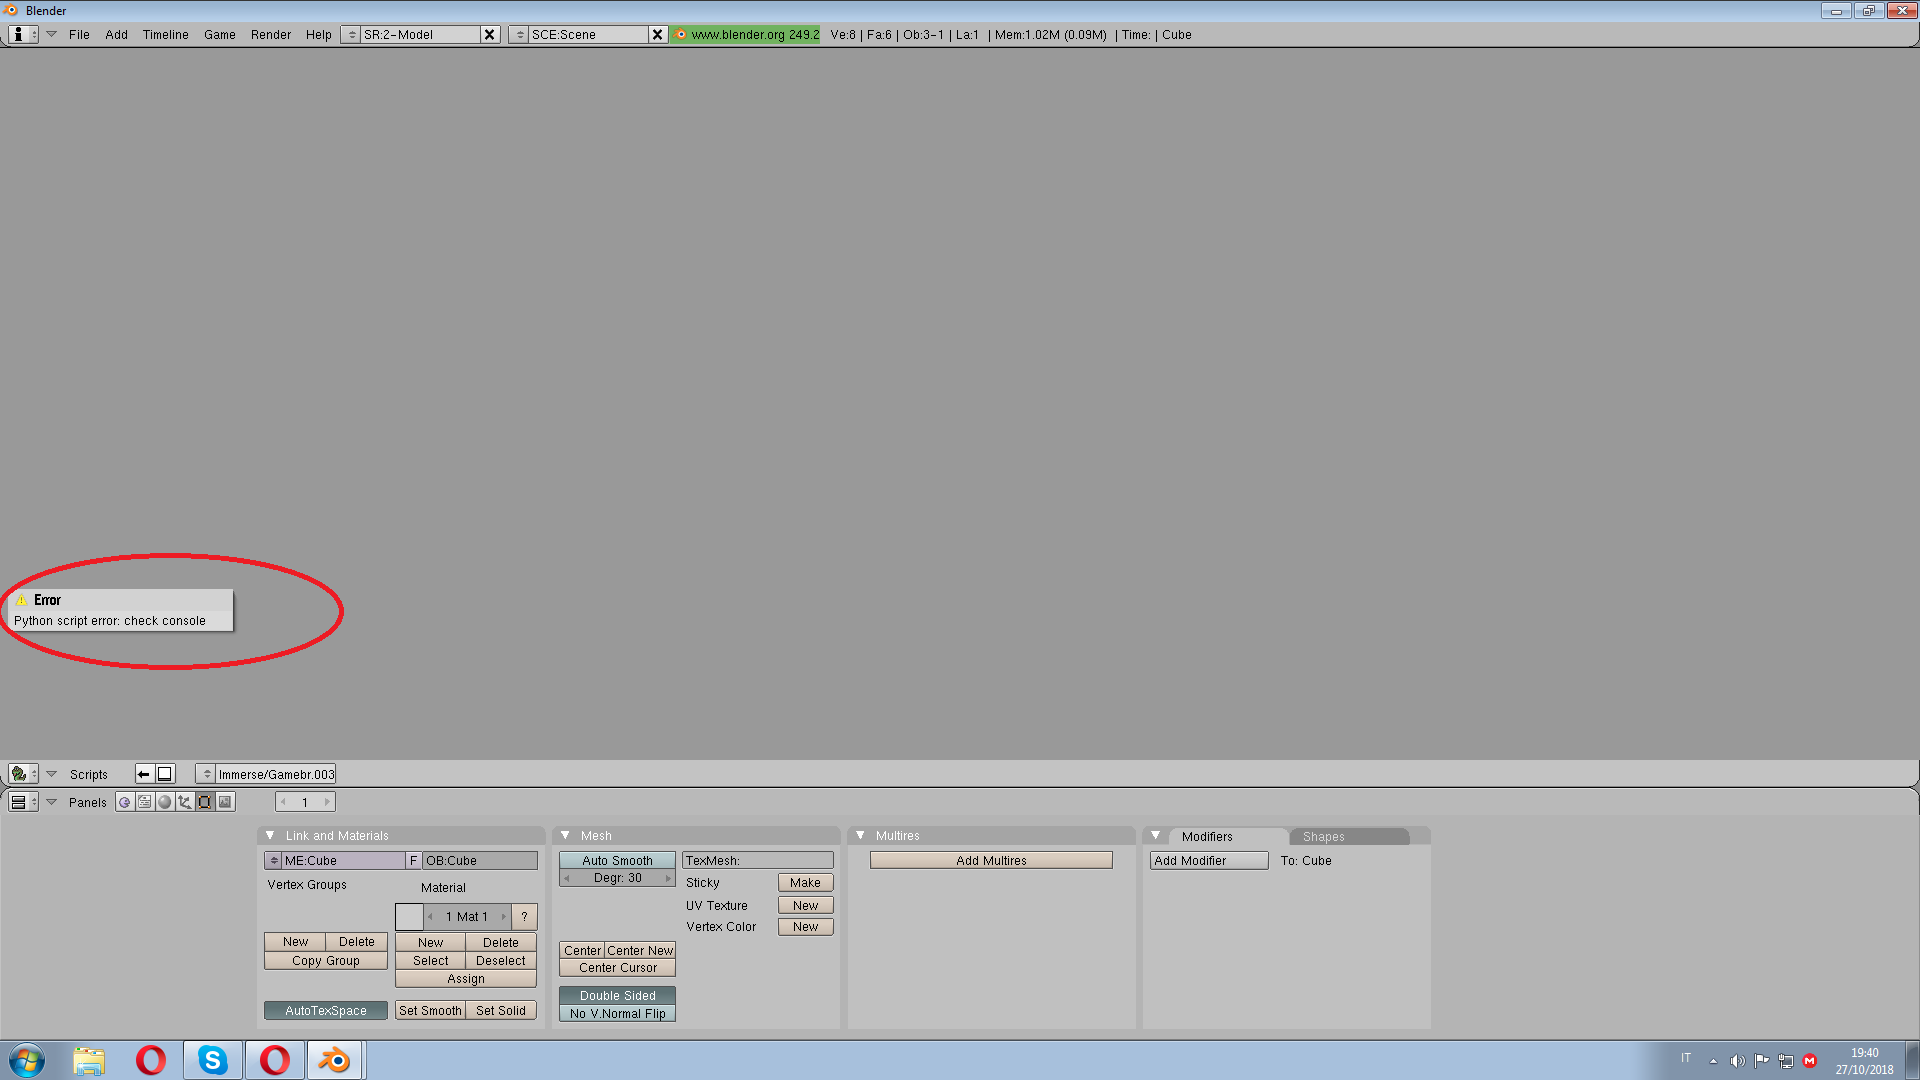Delete the SCE:Scene with X button
1920x1080 pixels.
click(658, 34)
